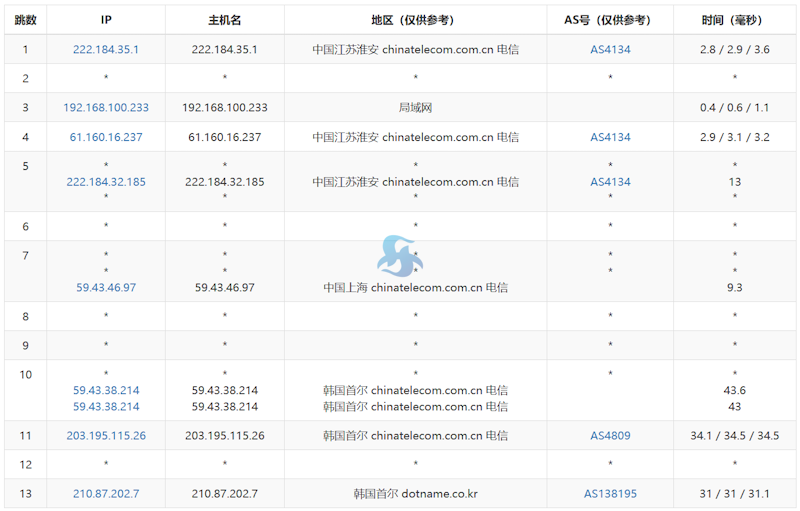Click hop number 10
This screenshot has width=800, height=511.
(26, 375)
